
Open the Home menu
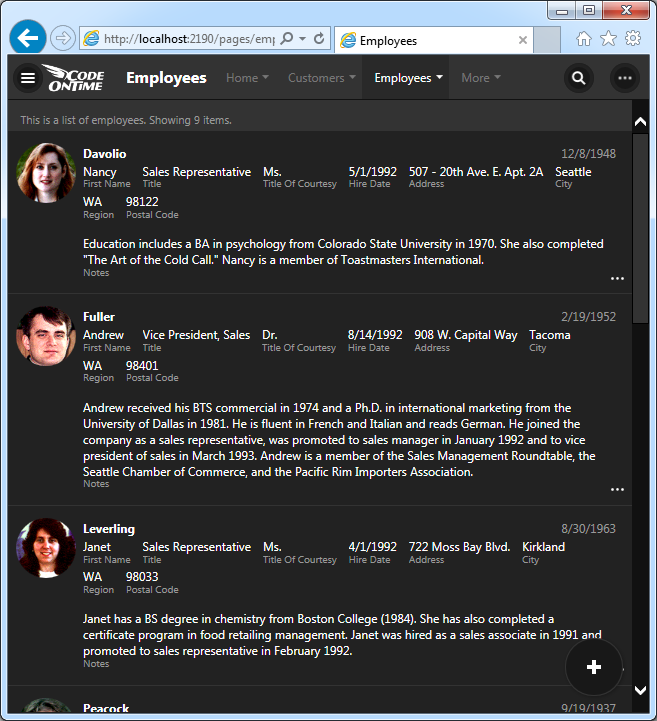(x=247, y=78)
